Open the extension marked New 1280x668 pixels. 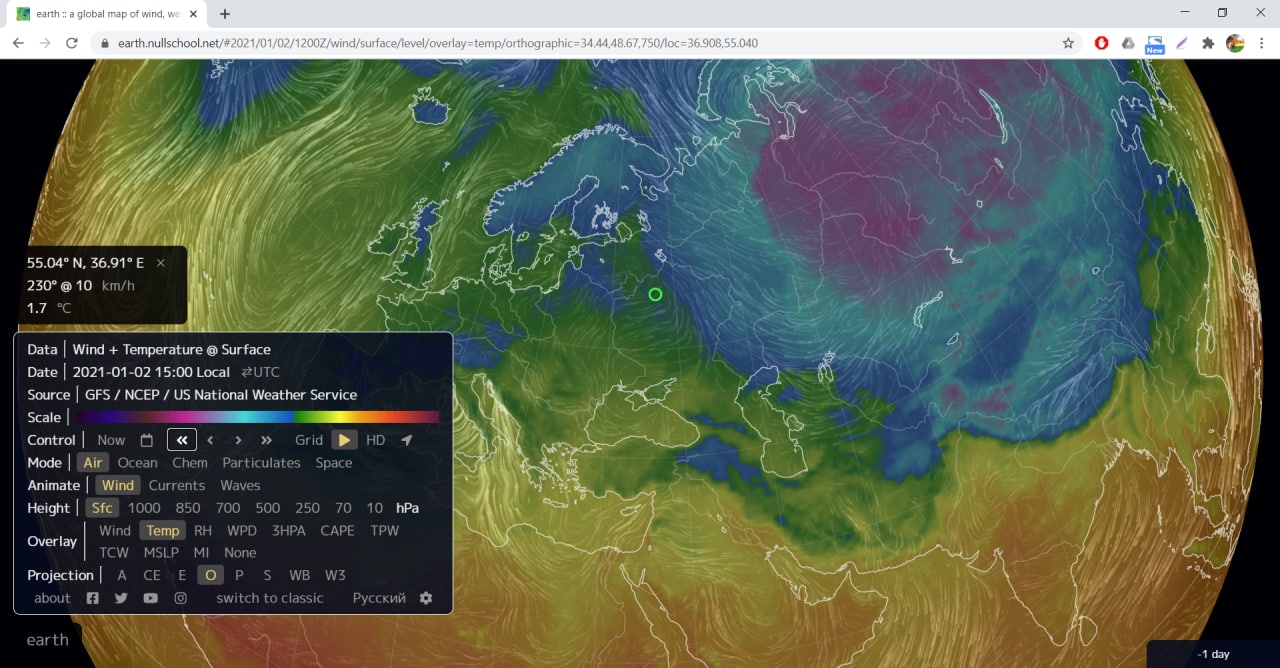coord(1155,44)
